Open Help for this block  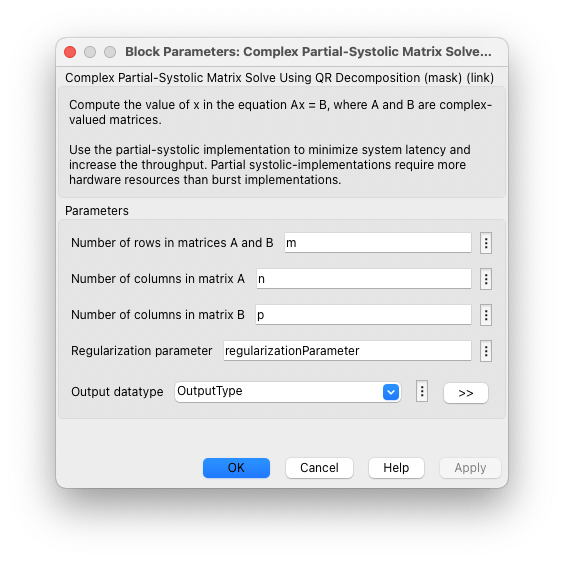396,468
